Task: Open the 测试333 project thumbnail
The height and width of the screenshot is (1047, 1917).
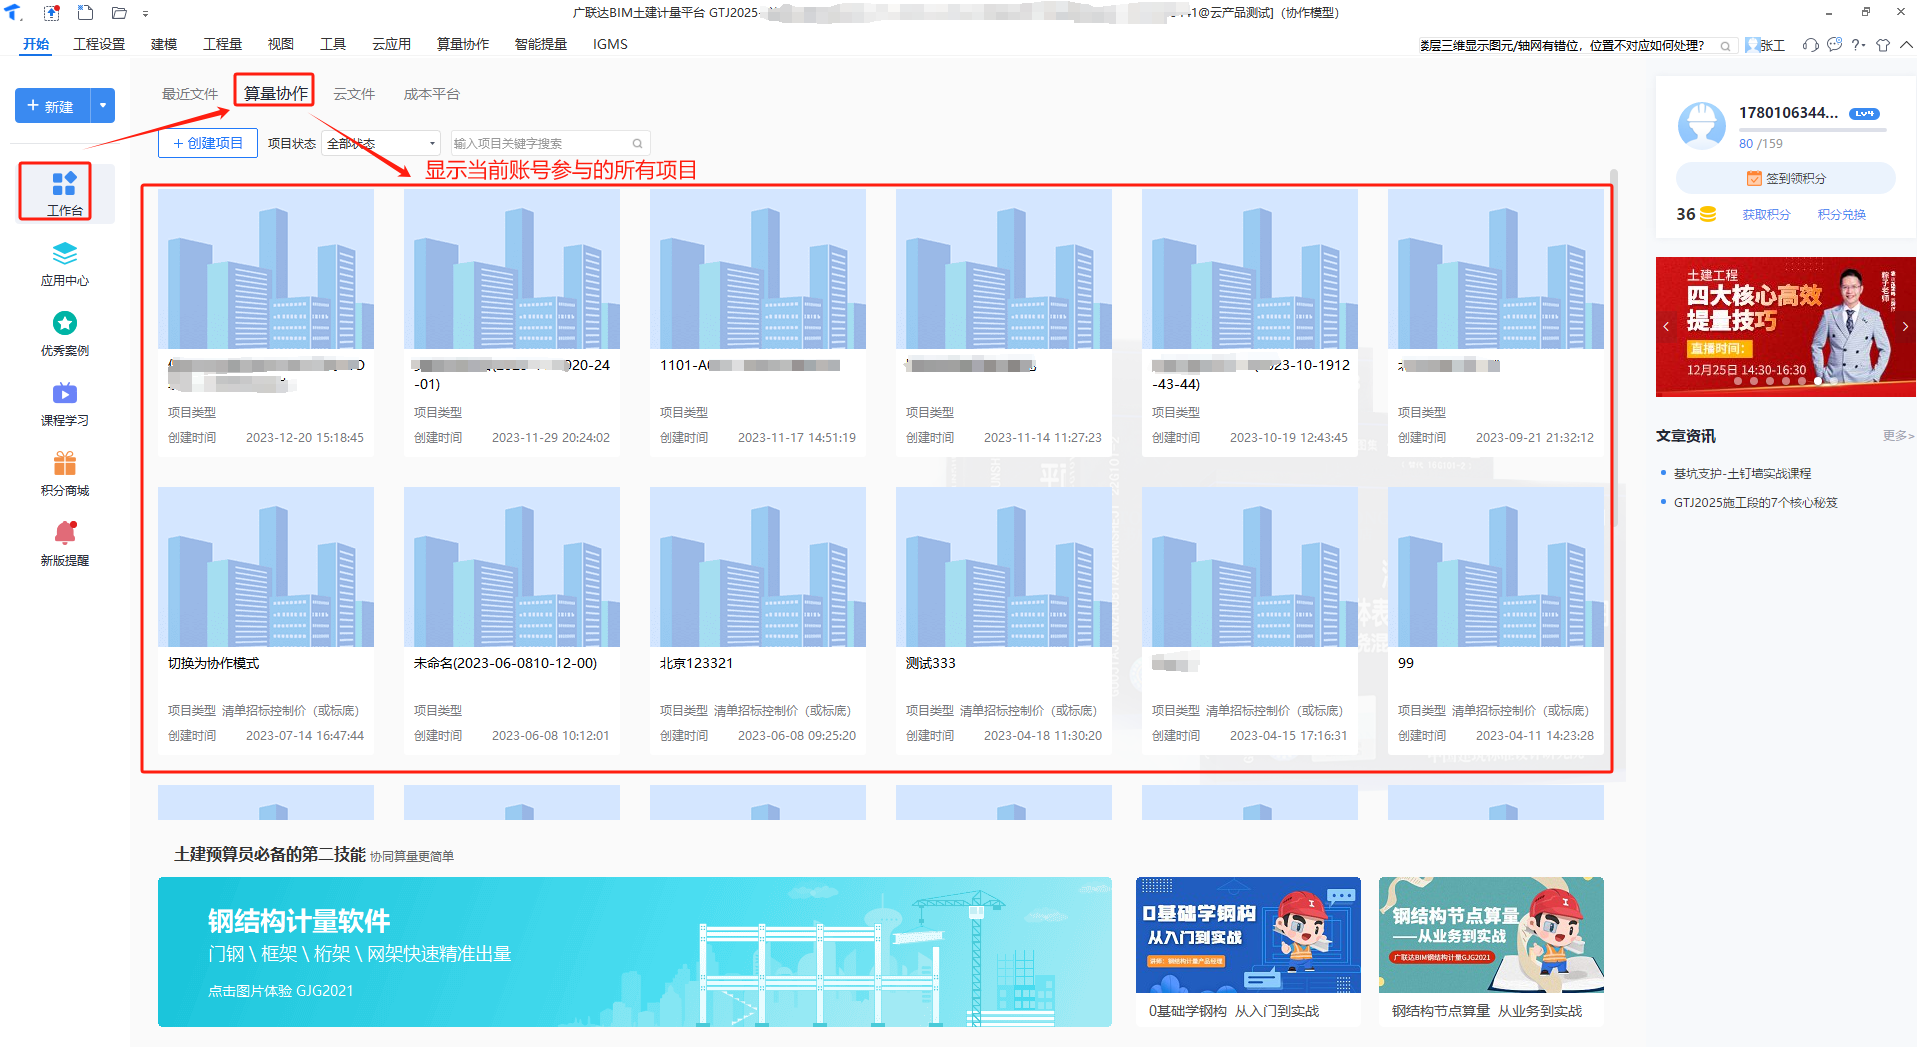Action: click(x=1004, y=567)
